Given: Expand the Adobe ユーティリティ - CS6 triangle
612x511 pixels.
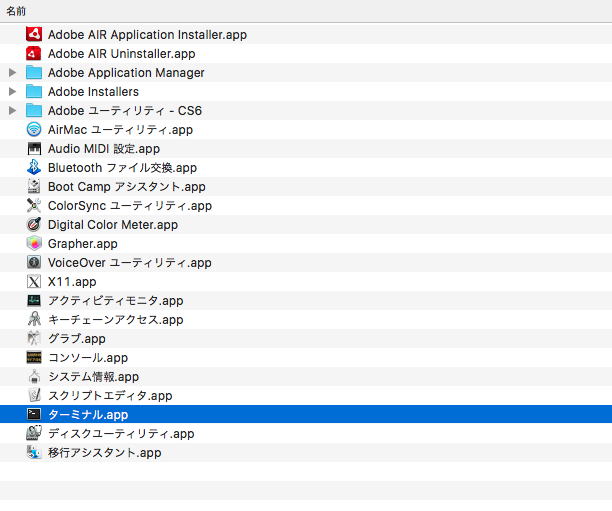Looking at the screenshot, I should coord(12,110).
